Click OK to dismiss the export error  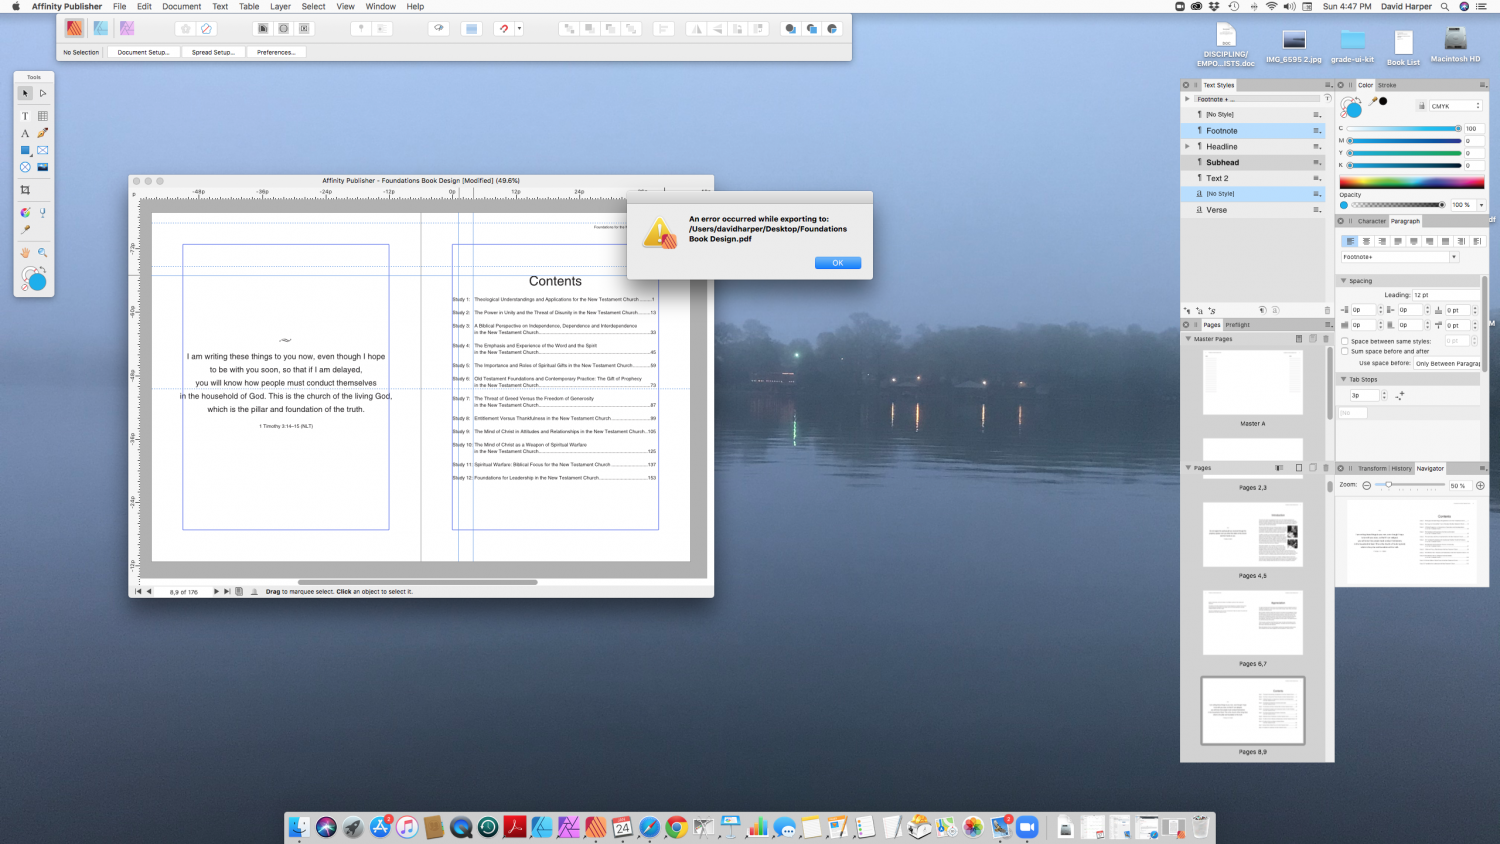(837, 263)
